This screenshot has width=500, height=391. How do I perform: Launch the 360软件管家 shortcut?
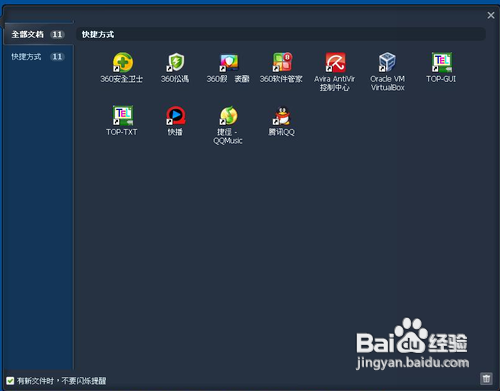[x=282, y=62]
